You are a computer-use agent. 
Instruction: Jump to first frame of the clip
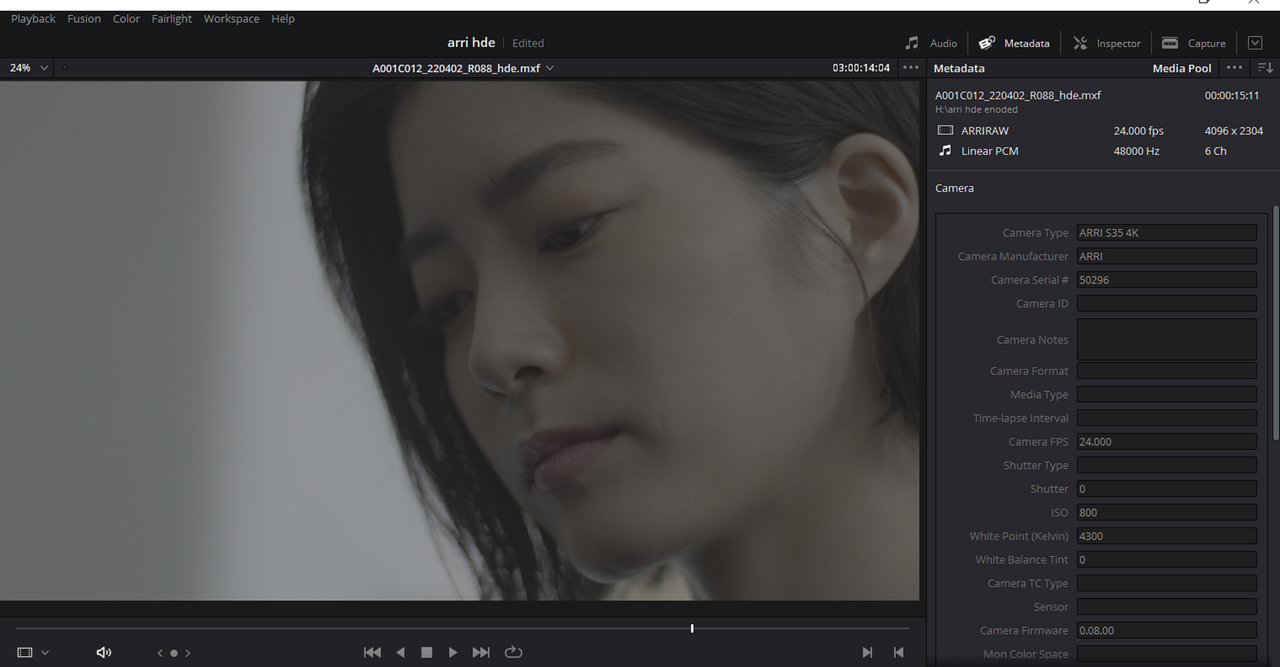[x=372, y=652]
